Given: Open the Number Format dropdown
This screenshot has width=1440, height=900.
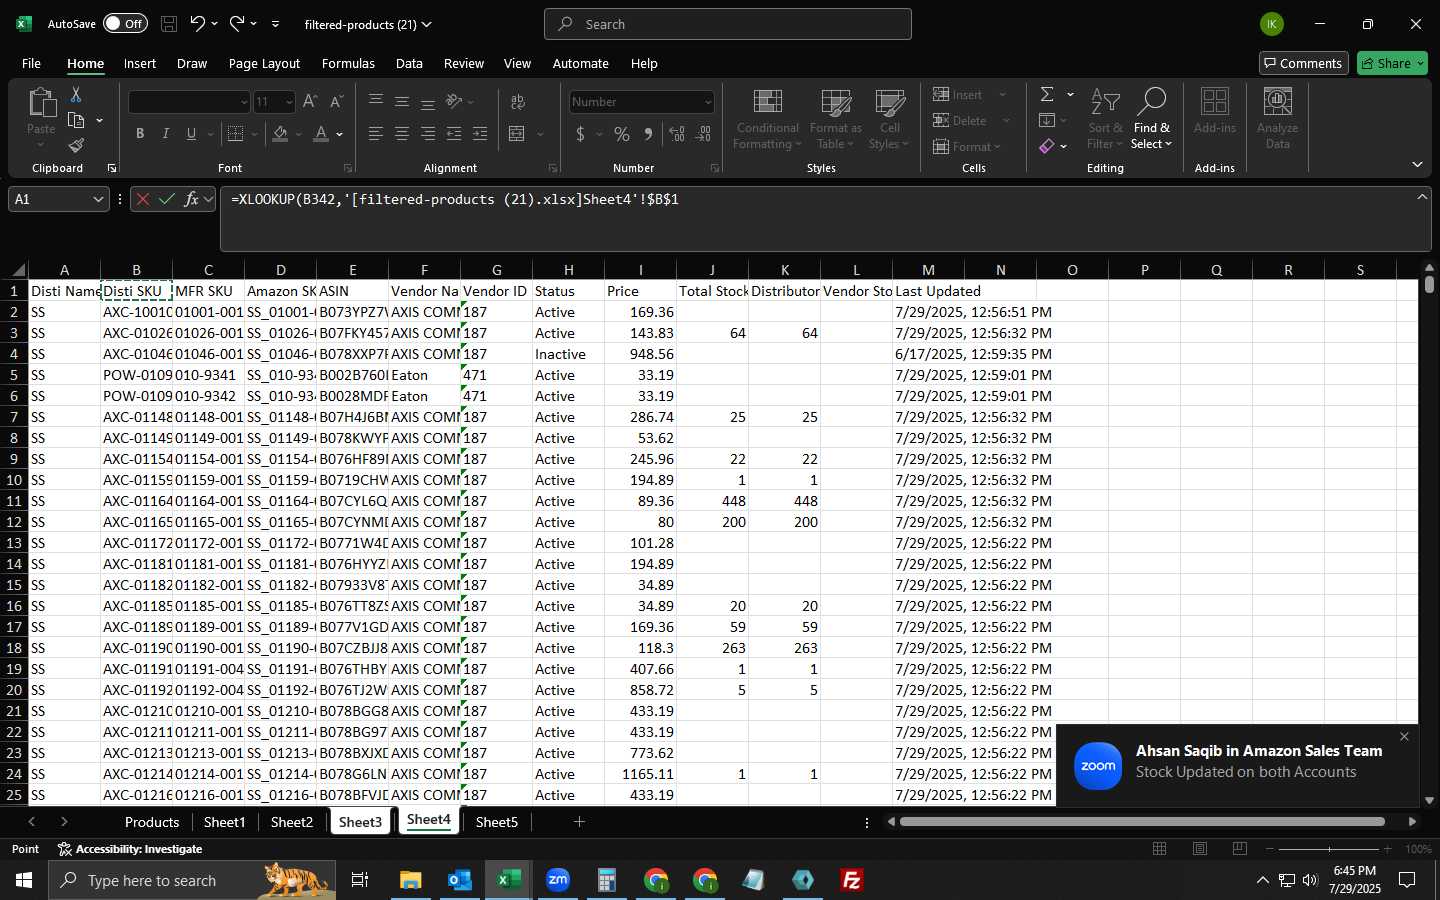Looking at the screenshot, I should pyautogui.click(x=708, y=102).
